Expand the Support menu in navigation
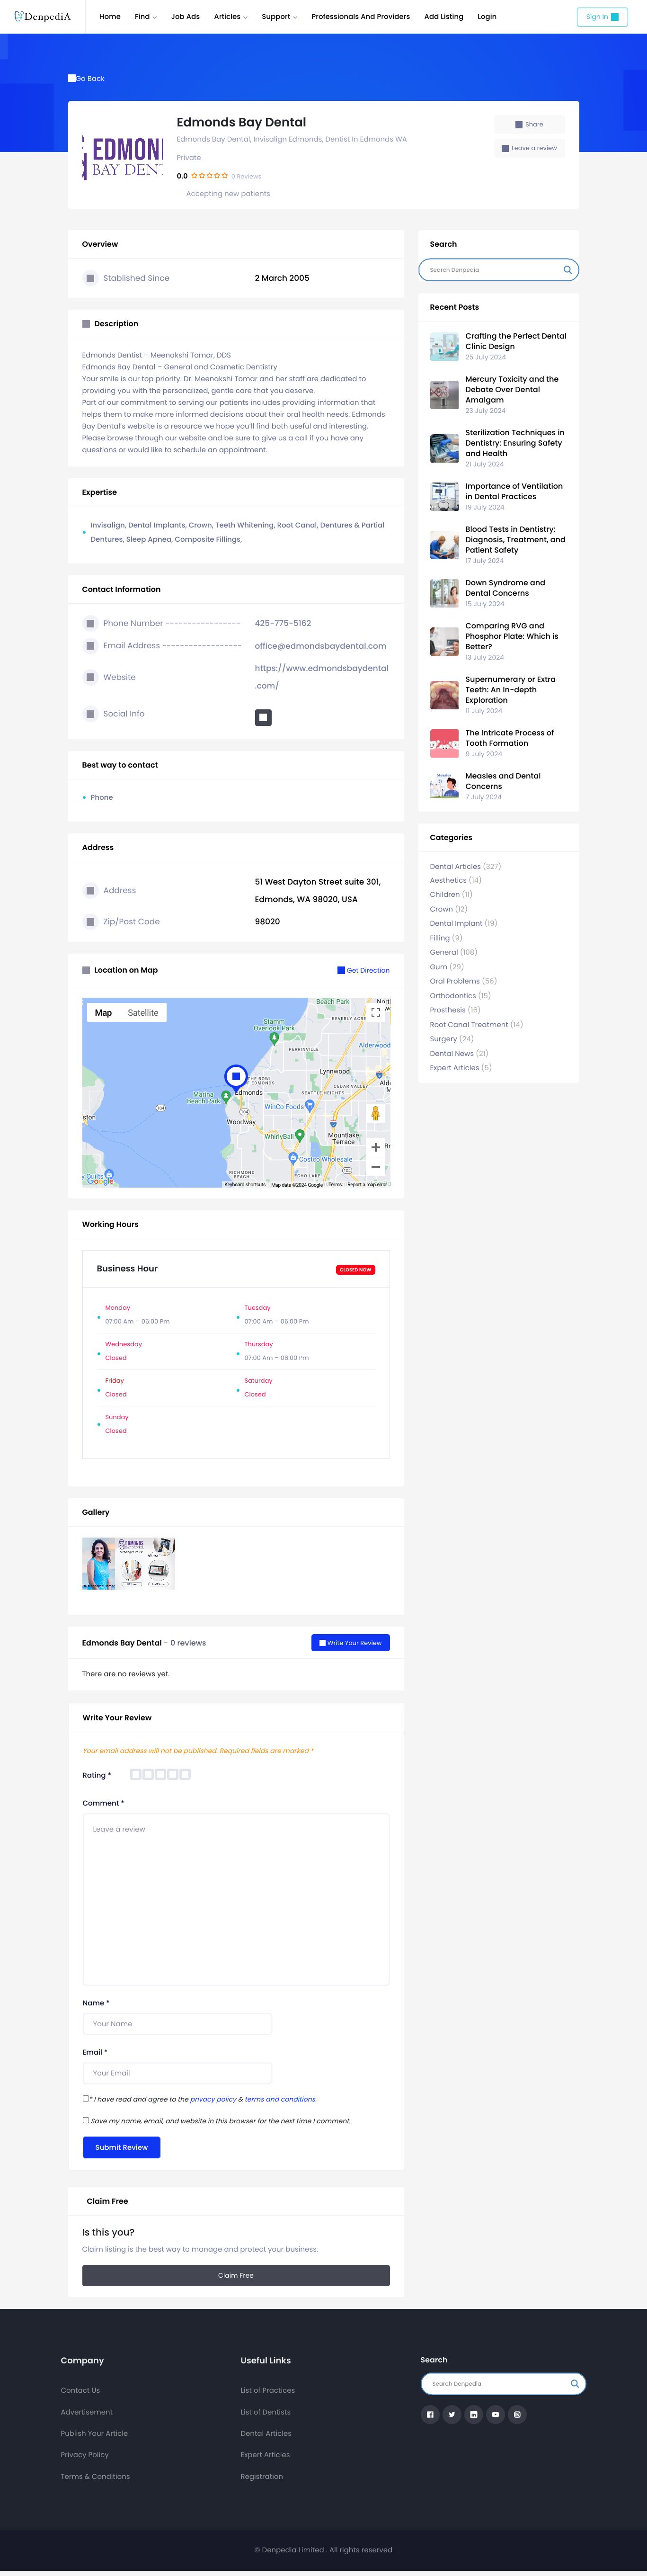The width and height of the screenshot is (647, 2576). tap(279, 17)
